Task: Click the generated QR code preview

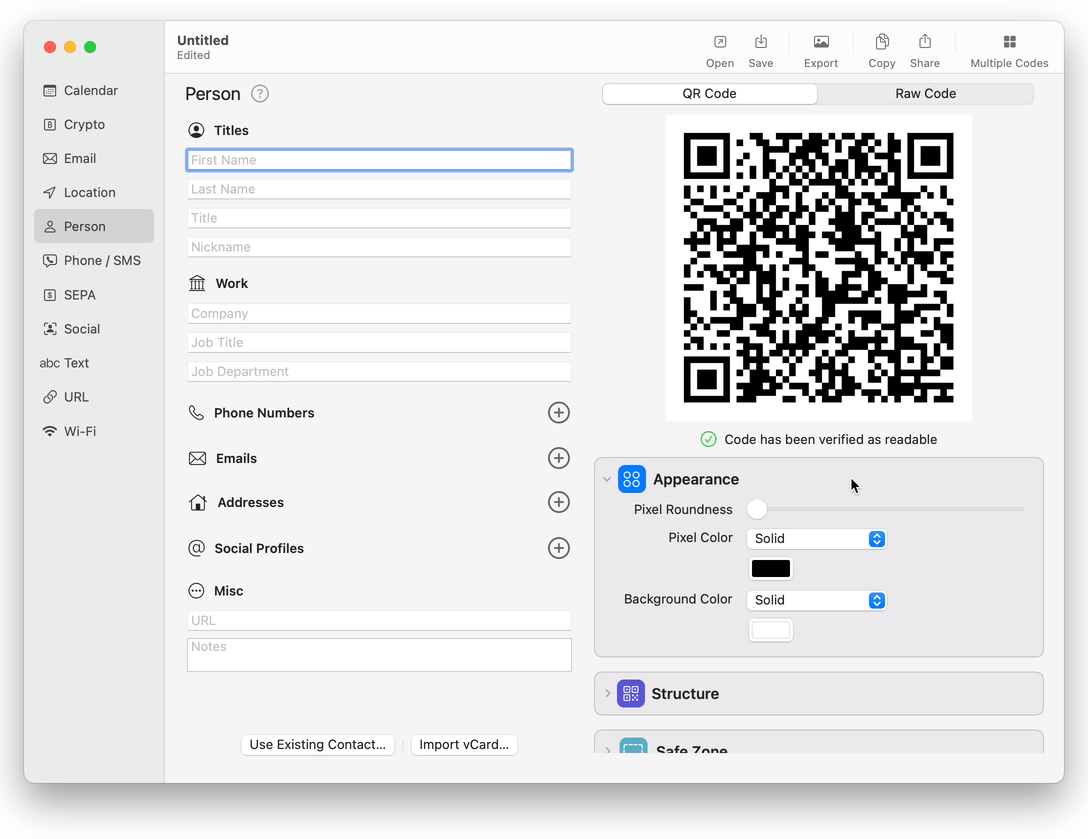Action: [818, 268]
